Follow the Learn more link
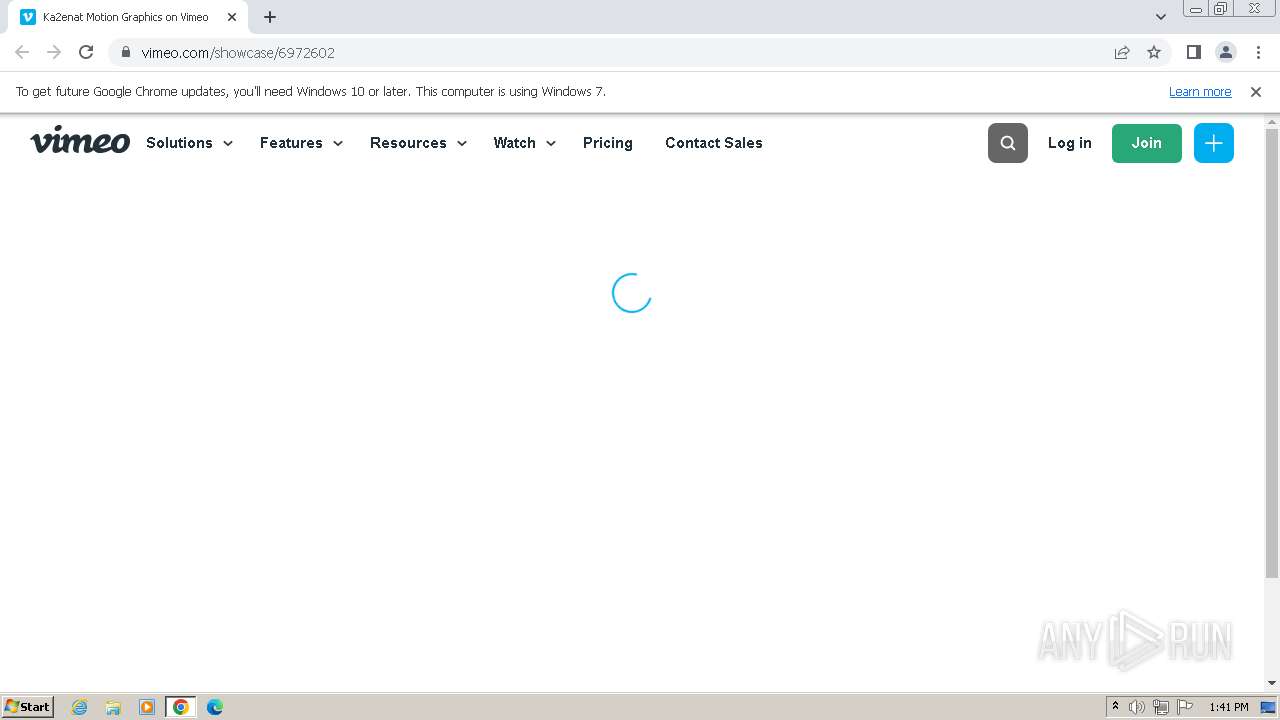Viewport: 1280px width, 720px height. [x=1200, y=91]
